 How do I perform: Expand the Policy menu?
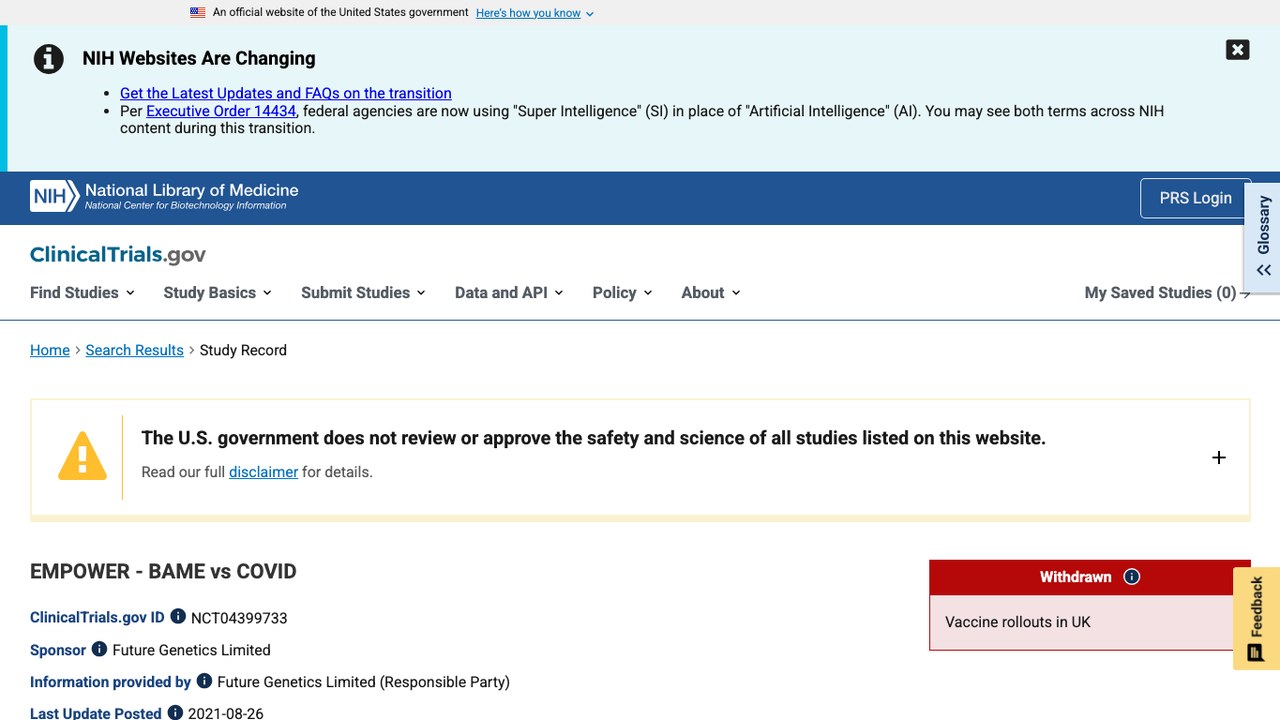[x=622, y=293]
